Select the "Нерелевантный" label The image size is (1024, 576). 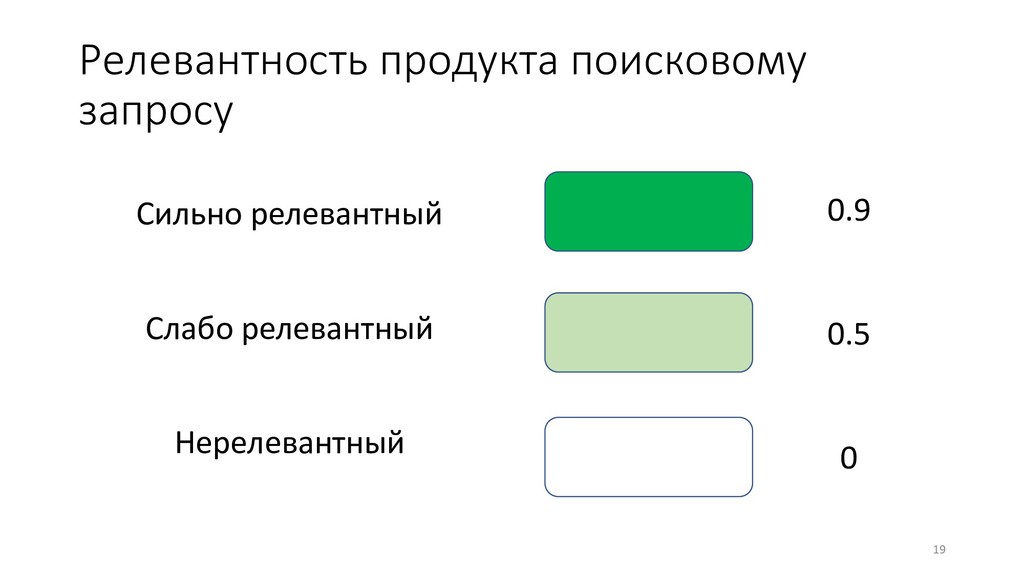click(289, 443)
